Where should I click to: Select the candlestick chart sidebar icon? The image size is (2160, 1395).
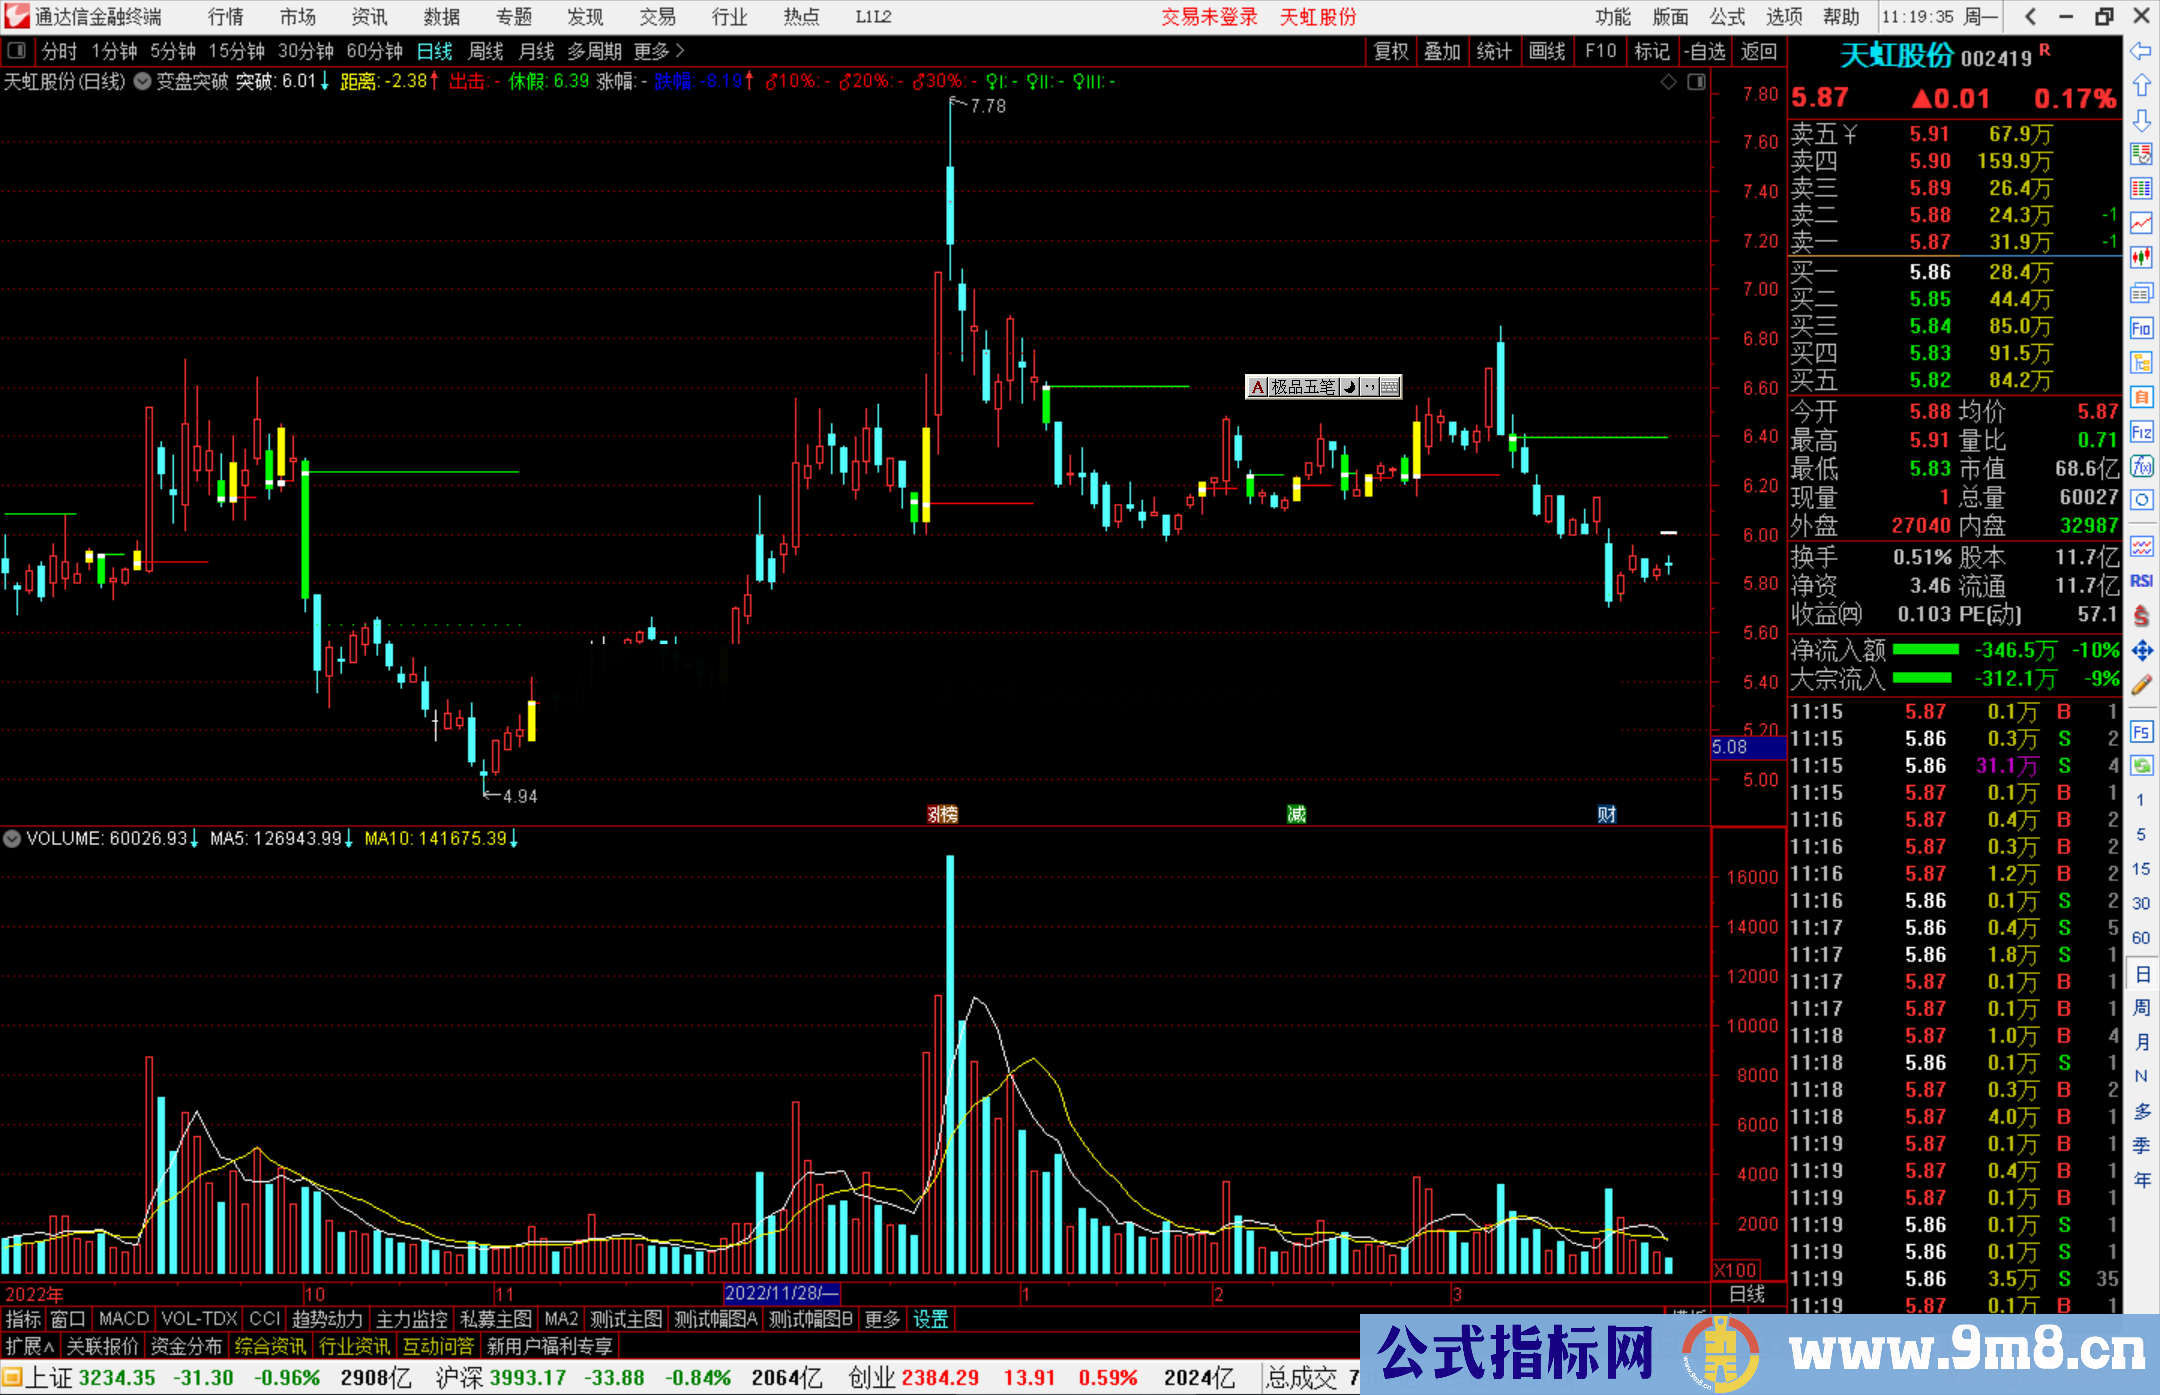click(x=2141, y=258)
